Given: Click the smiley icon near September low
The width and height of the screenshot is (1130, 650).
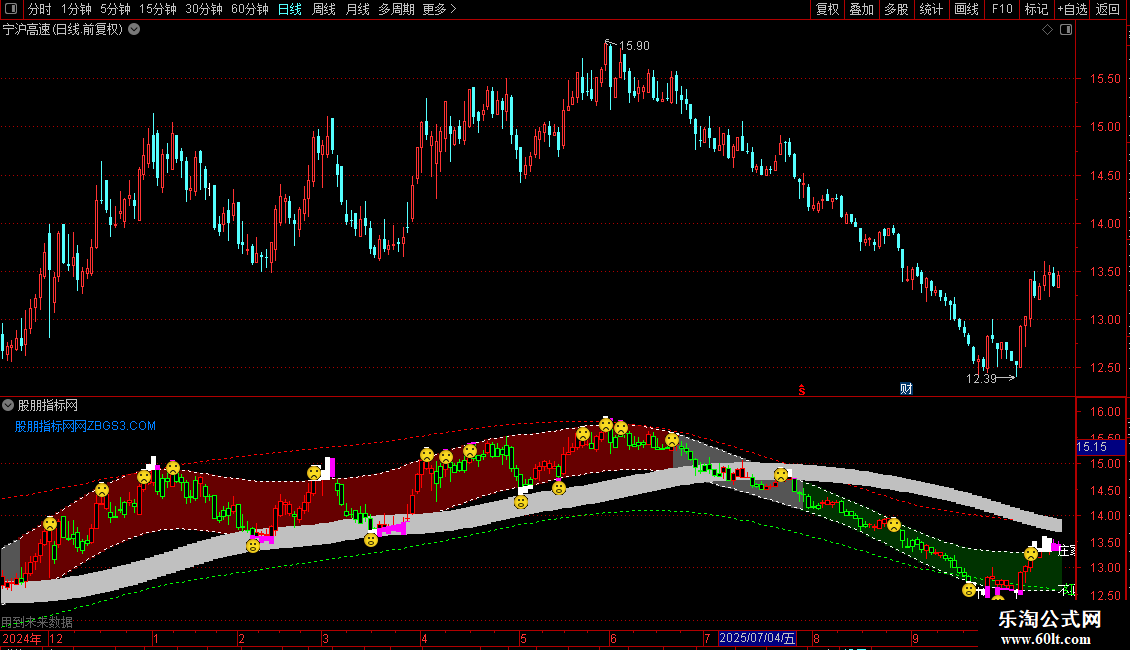Looking at the screenshot, I should point(969,590).
